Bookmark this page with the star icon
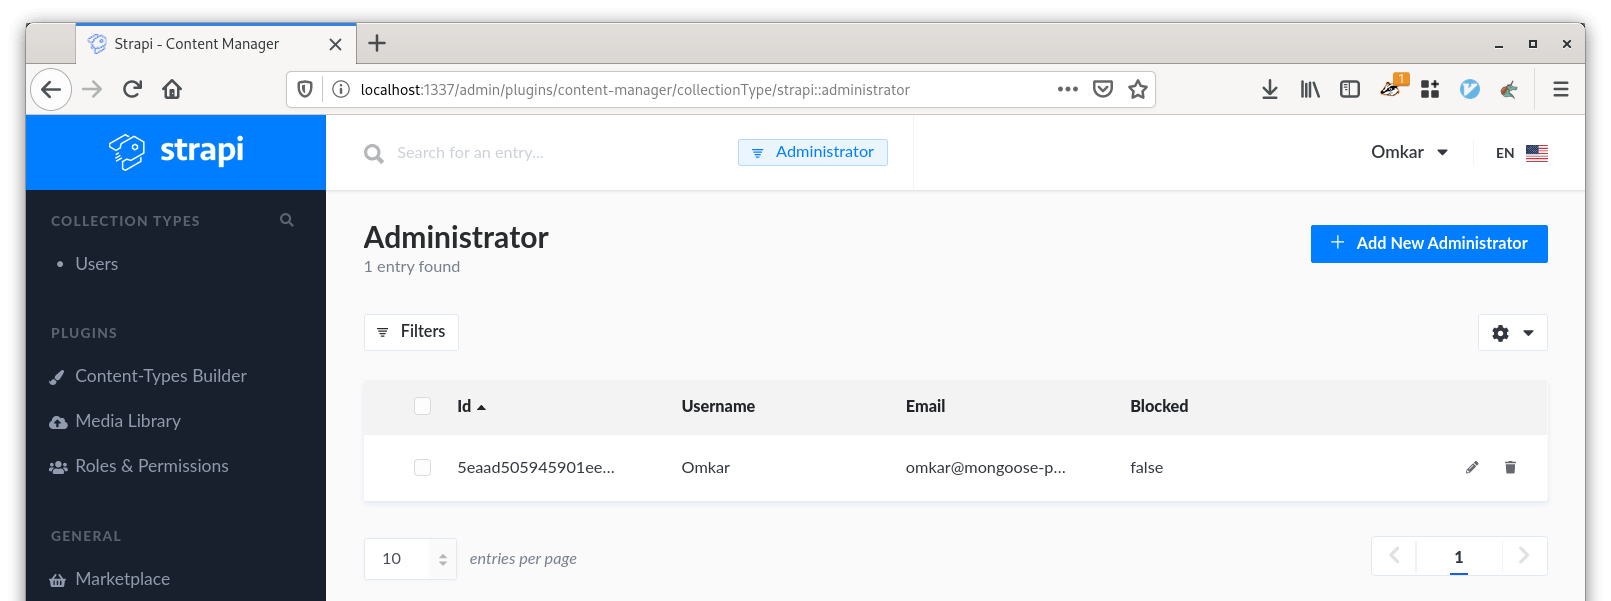Screen dimensions: 1611x601 pos(1138,89)
